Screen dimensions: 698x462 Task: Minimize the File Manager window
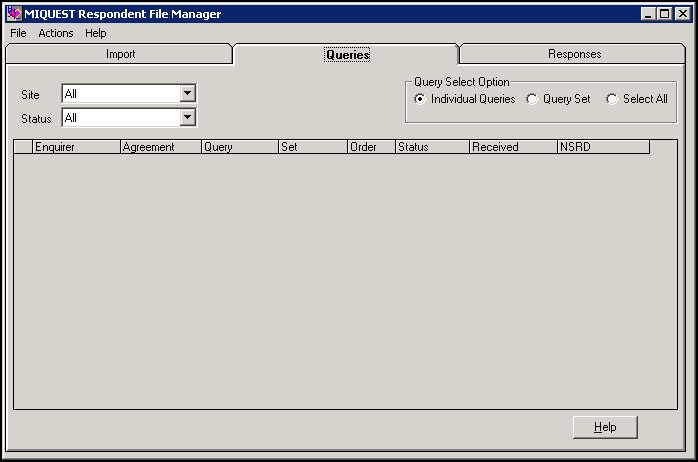coord(649,14)
